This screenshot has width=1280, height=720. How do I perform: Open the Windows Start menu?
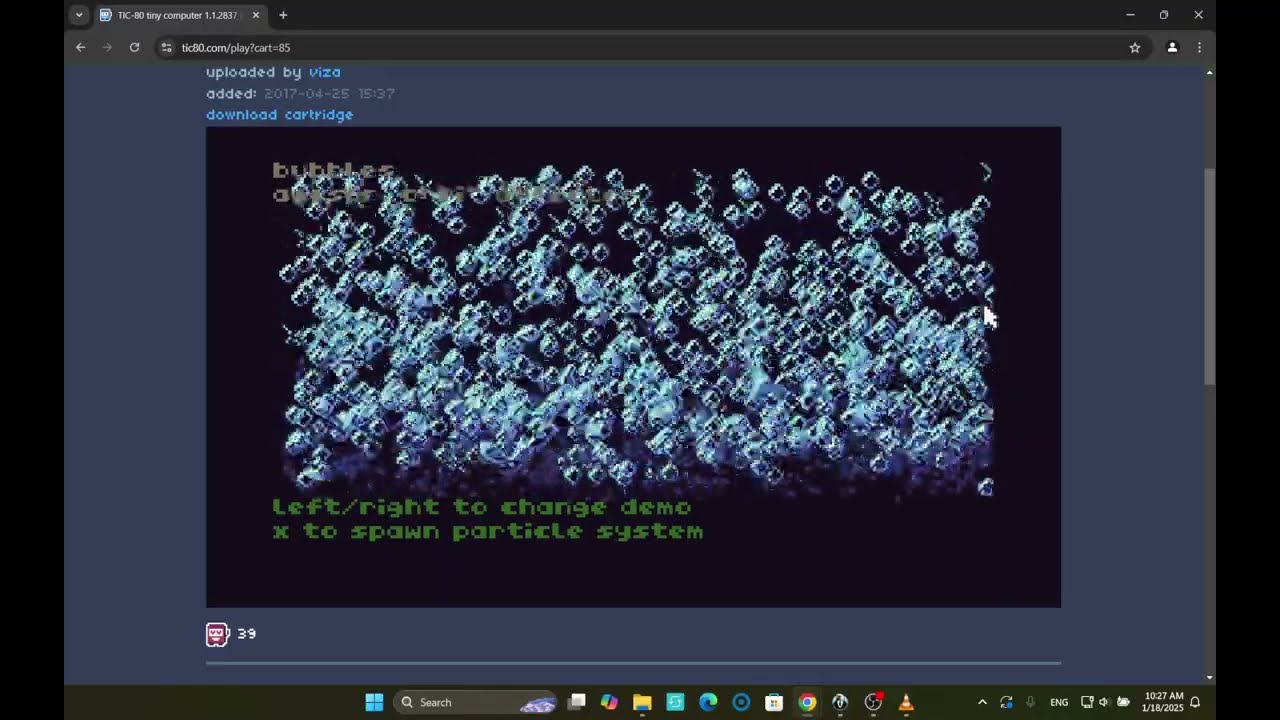[374, 702]
